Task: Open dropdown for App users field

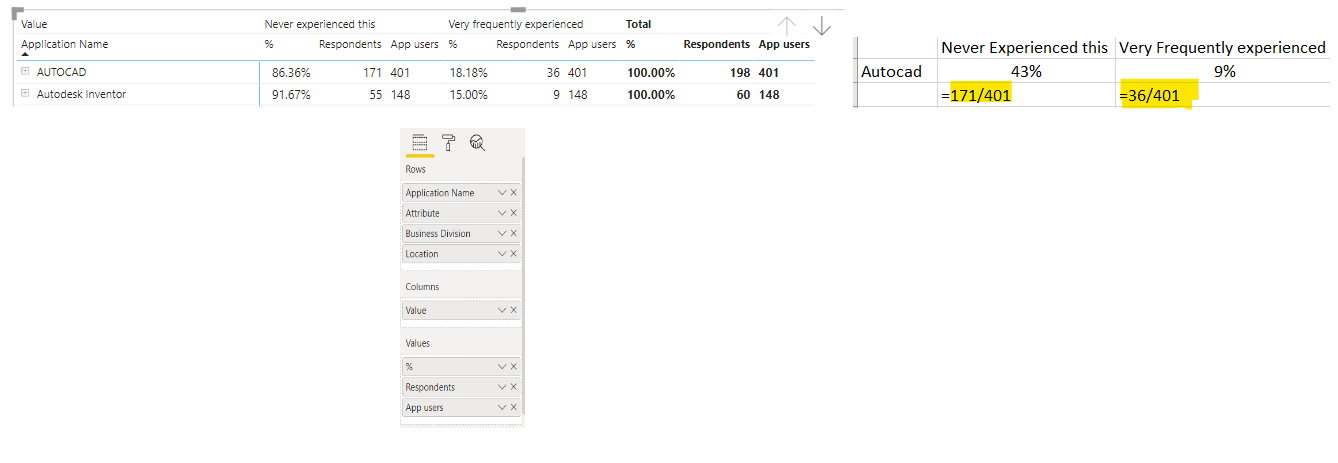Action: (x=502, y=408)
